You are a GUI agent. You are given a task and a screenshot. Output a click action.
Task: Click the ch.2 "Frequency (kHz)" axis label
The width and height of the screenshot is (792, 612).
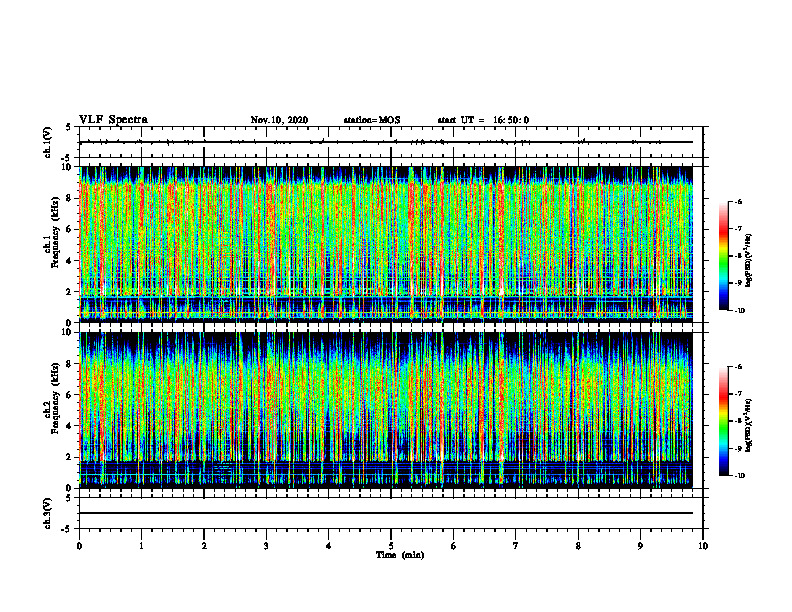coord(55,398)
